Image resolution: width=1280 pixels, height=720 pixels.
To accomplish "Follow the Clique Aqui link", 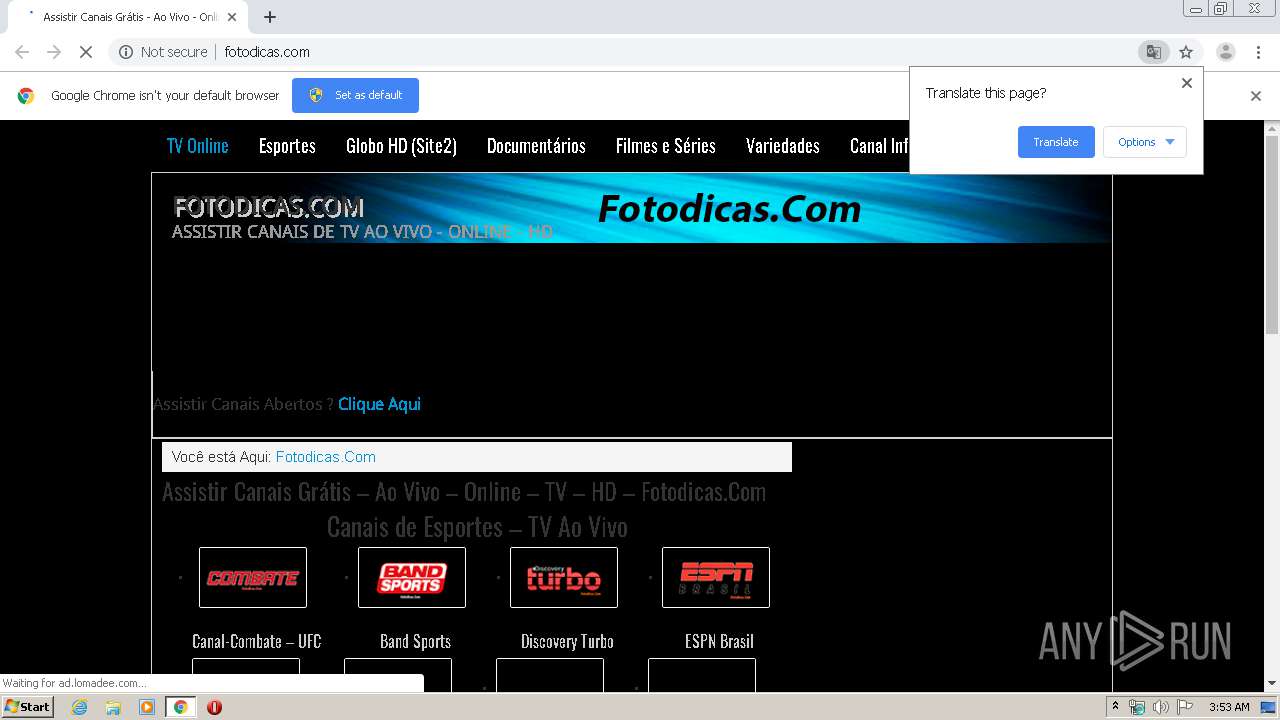I will coord(379,404).
